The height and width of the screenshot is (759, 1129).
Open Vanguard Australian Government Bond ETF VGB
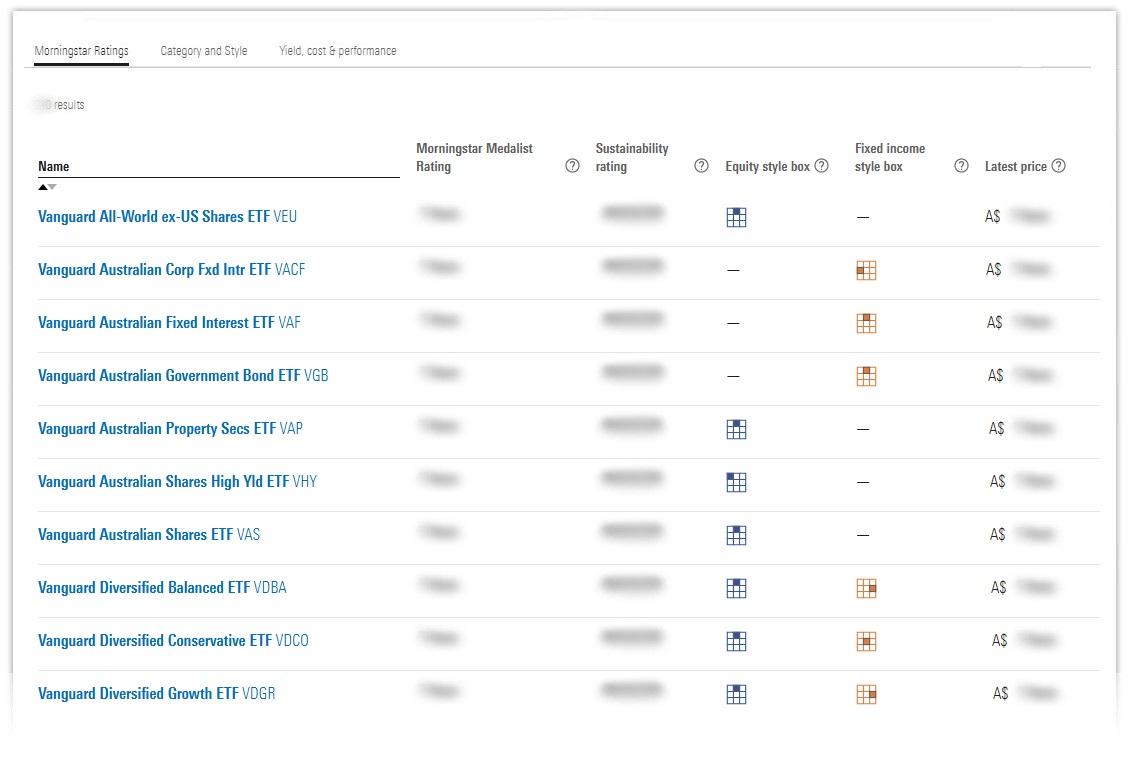[183, 376]
